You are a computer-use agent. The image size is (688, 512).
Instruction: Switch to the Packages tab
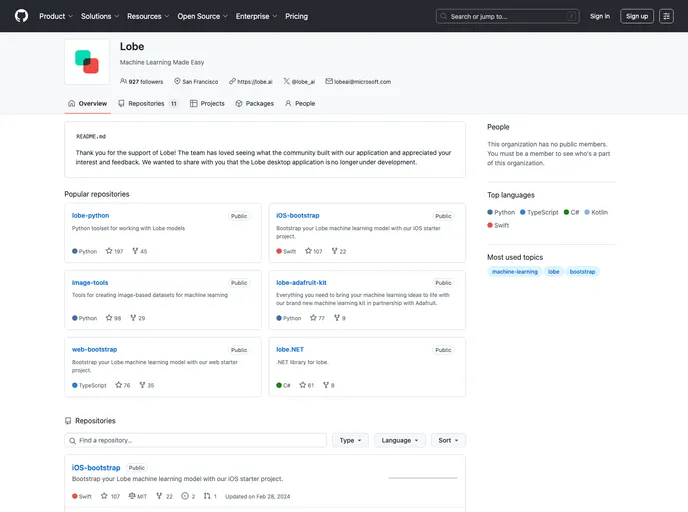(x=254, y=104)
